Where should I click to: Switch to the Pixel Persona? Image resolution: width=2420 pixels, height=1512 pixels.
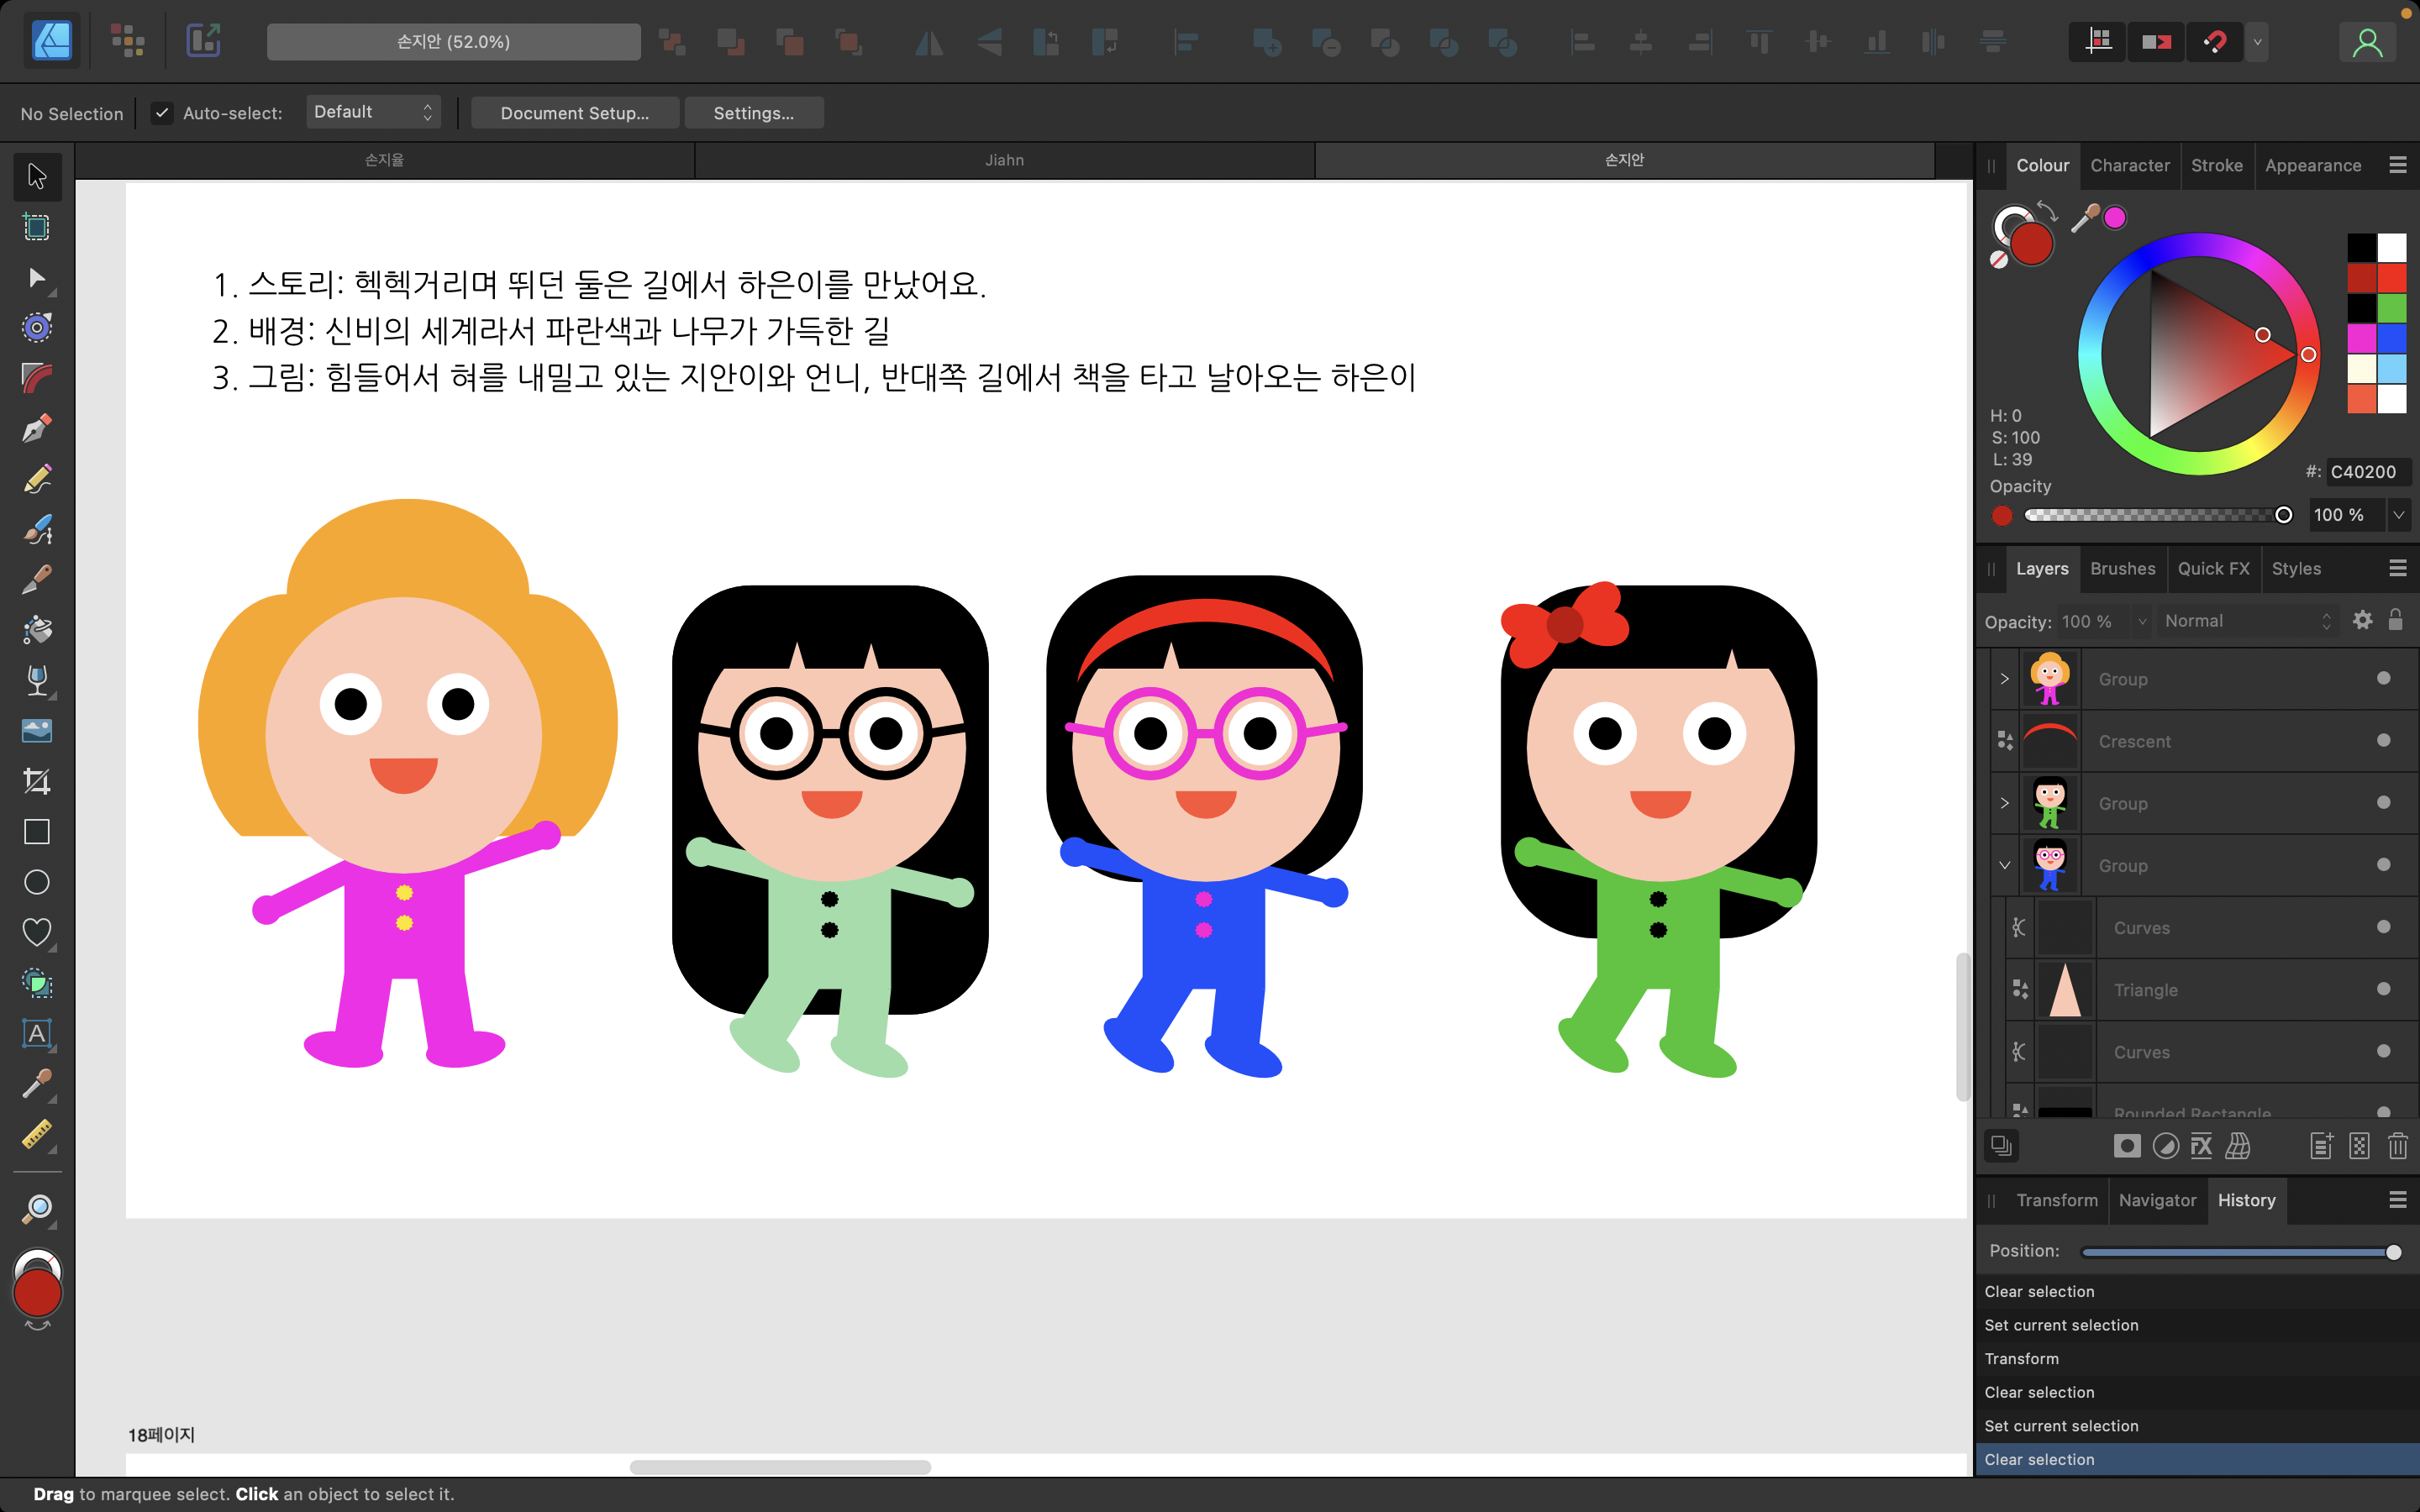tap(128, 41)
